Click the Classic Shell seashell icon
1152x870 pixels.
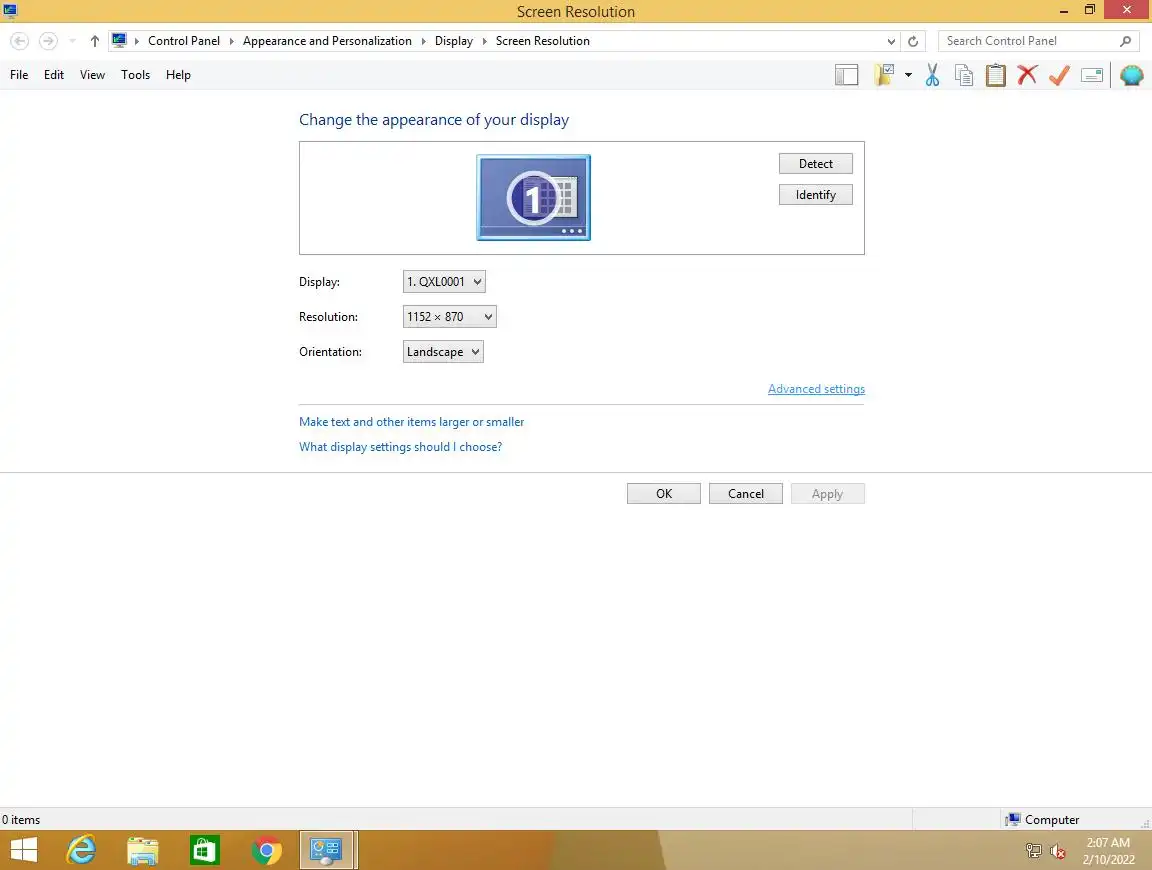[1131, 75]
